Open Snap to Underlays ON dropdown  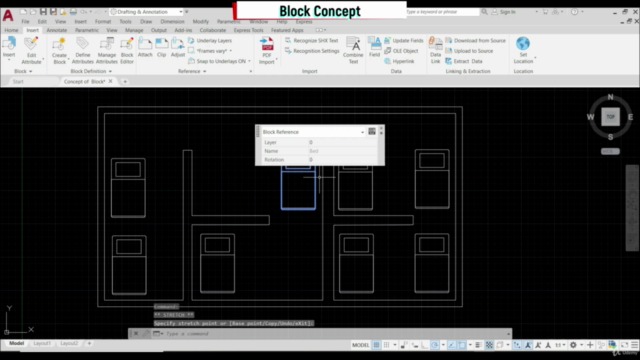pyautogui.click(x=249, y=61)
